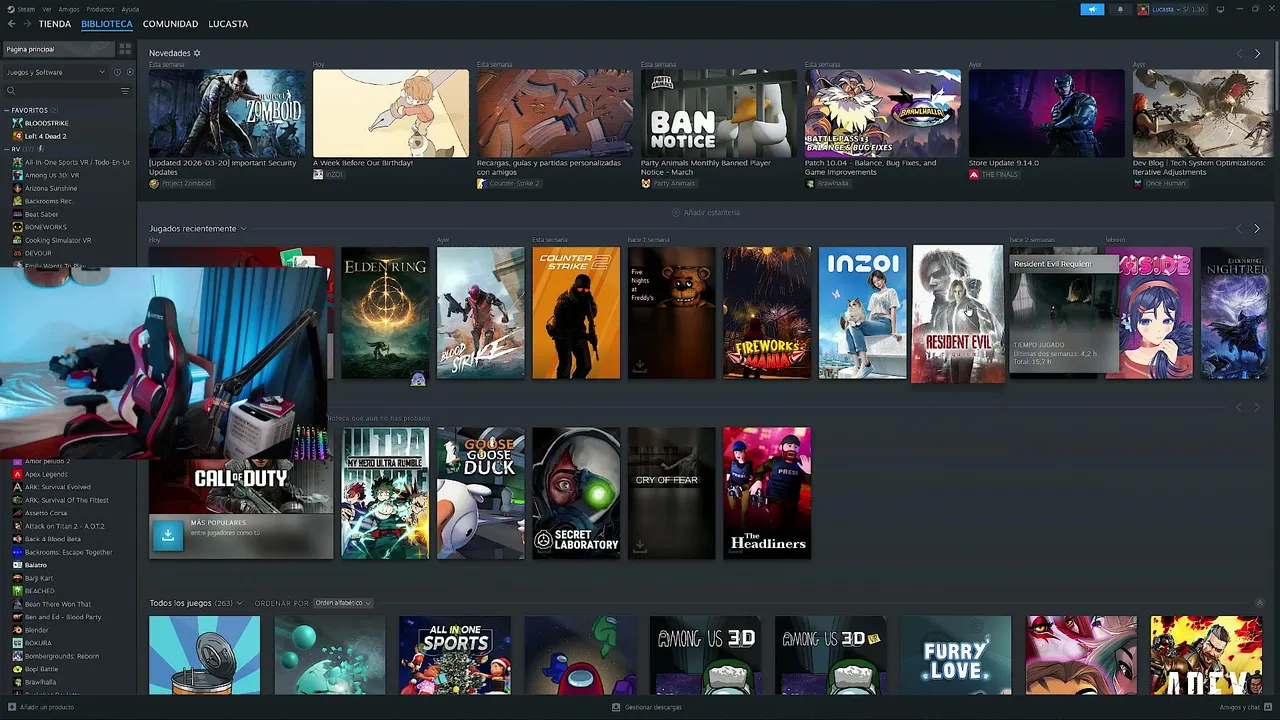Select the BIBLIOTECA tab
The width and height of the screenshot is (1280, 720).
pos(107,24)
